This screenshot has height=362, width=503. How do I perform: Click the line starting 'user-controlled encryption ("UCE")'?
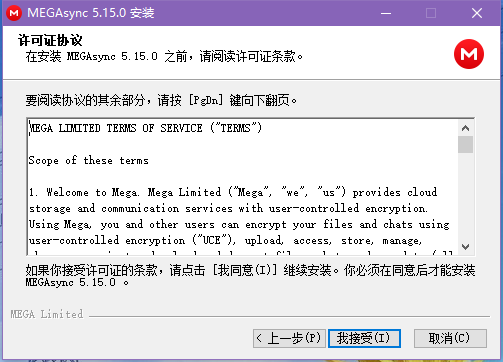(x=226, y=240)
